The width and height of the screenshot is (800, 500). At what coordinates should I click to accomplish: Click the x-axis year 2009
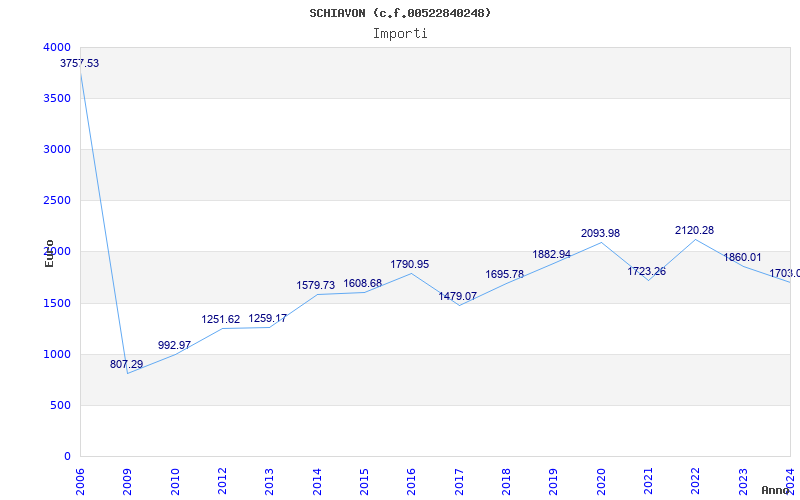coord(128,482)
